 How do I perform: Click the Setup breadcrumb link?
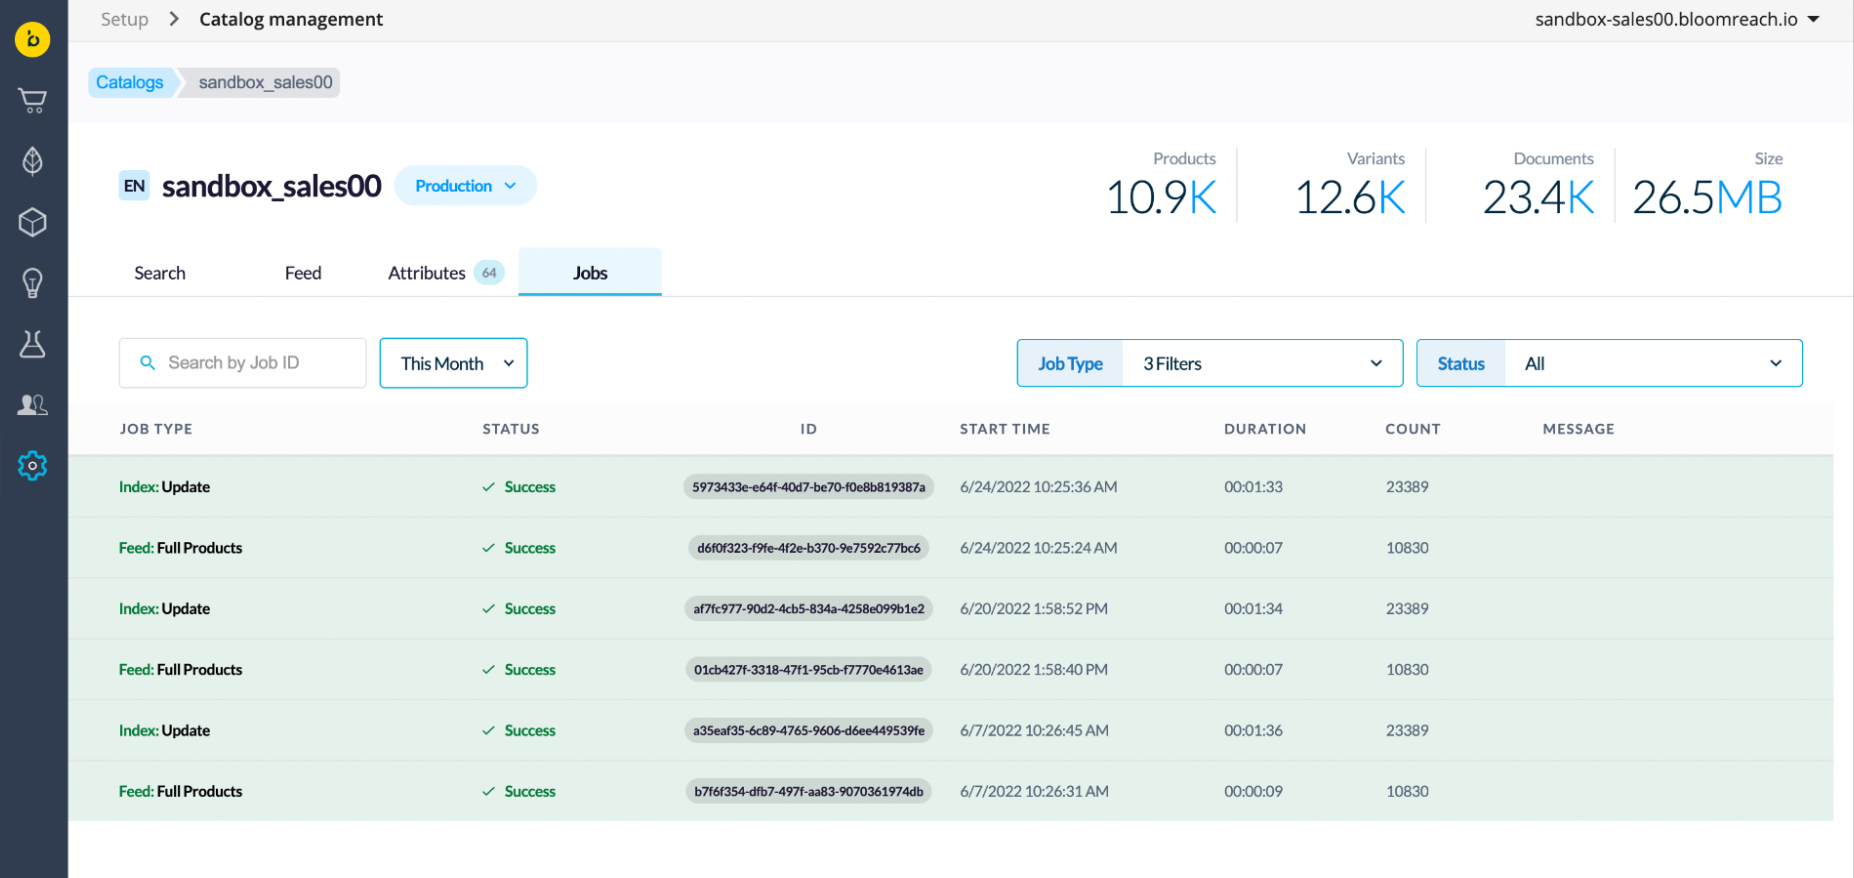pos(124,19)
